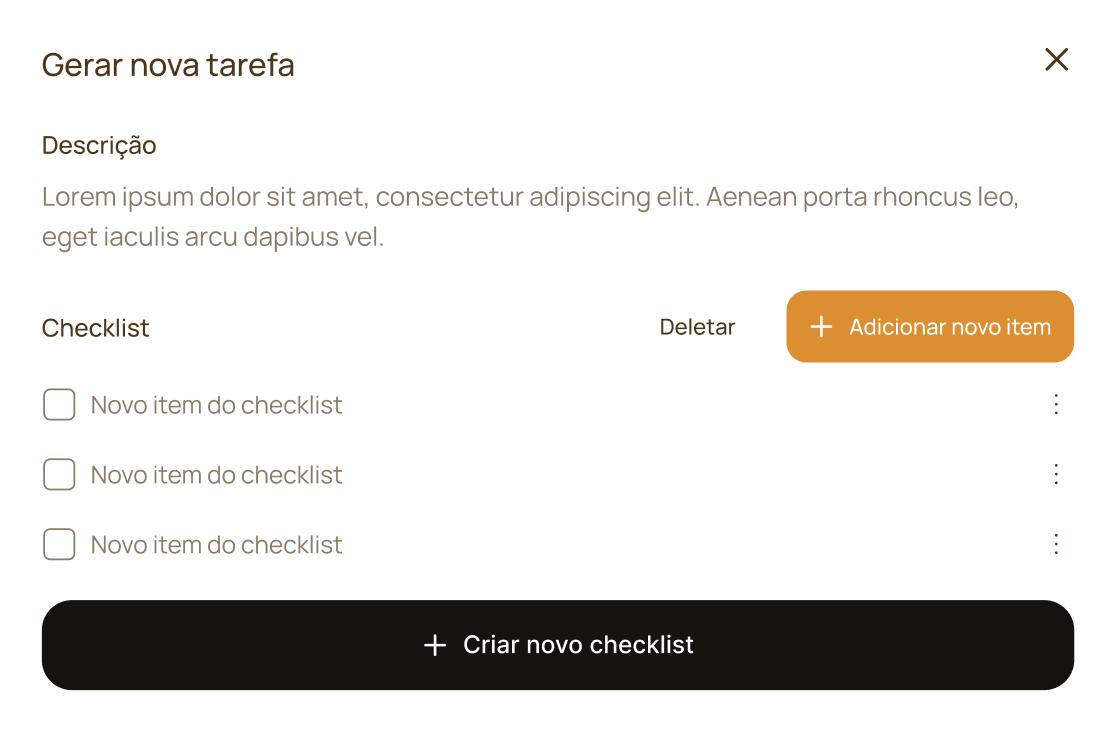This screenshot has height=732, width=1117.
Task: Check the first checklist item checkbox
Action: [x=59, y=405]
